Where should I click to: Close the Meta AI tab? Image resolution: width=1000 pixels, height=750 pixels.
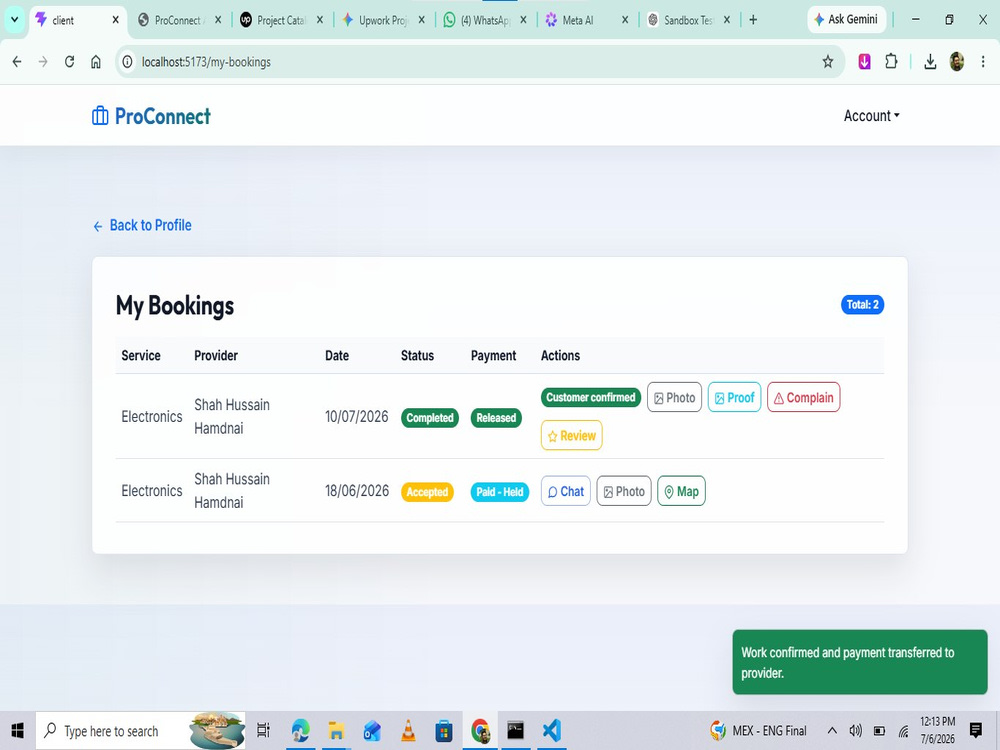pos(625,20)
